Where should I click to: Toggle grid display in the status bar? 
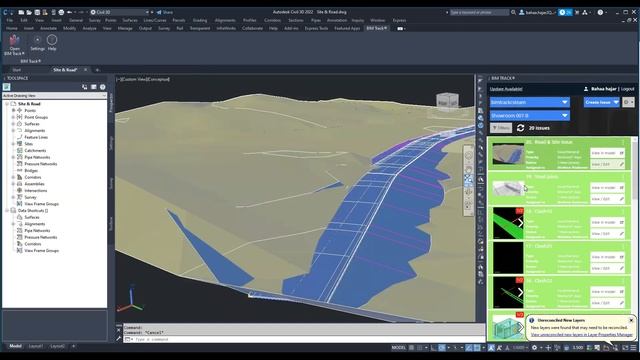[x=411, y=348]
